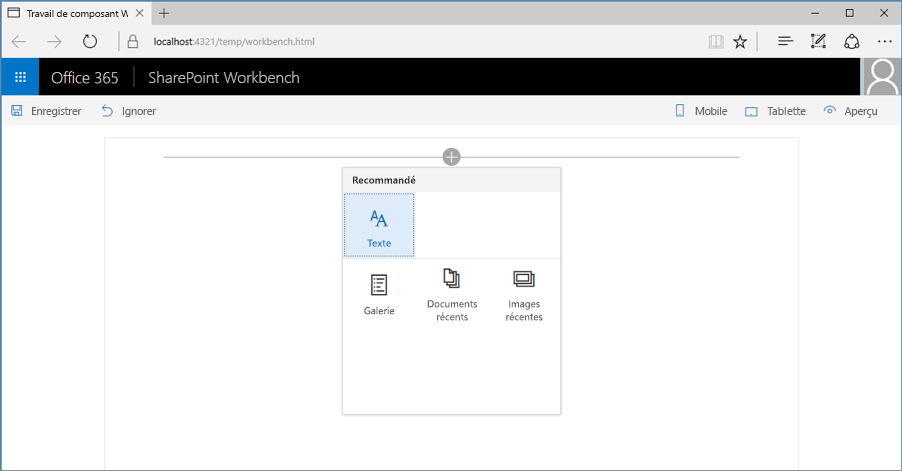Viewport: 902px width, 471px height.
Task: Make a web note
Action: (x=818, y=41)
